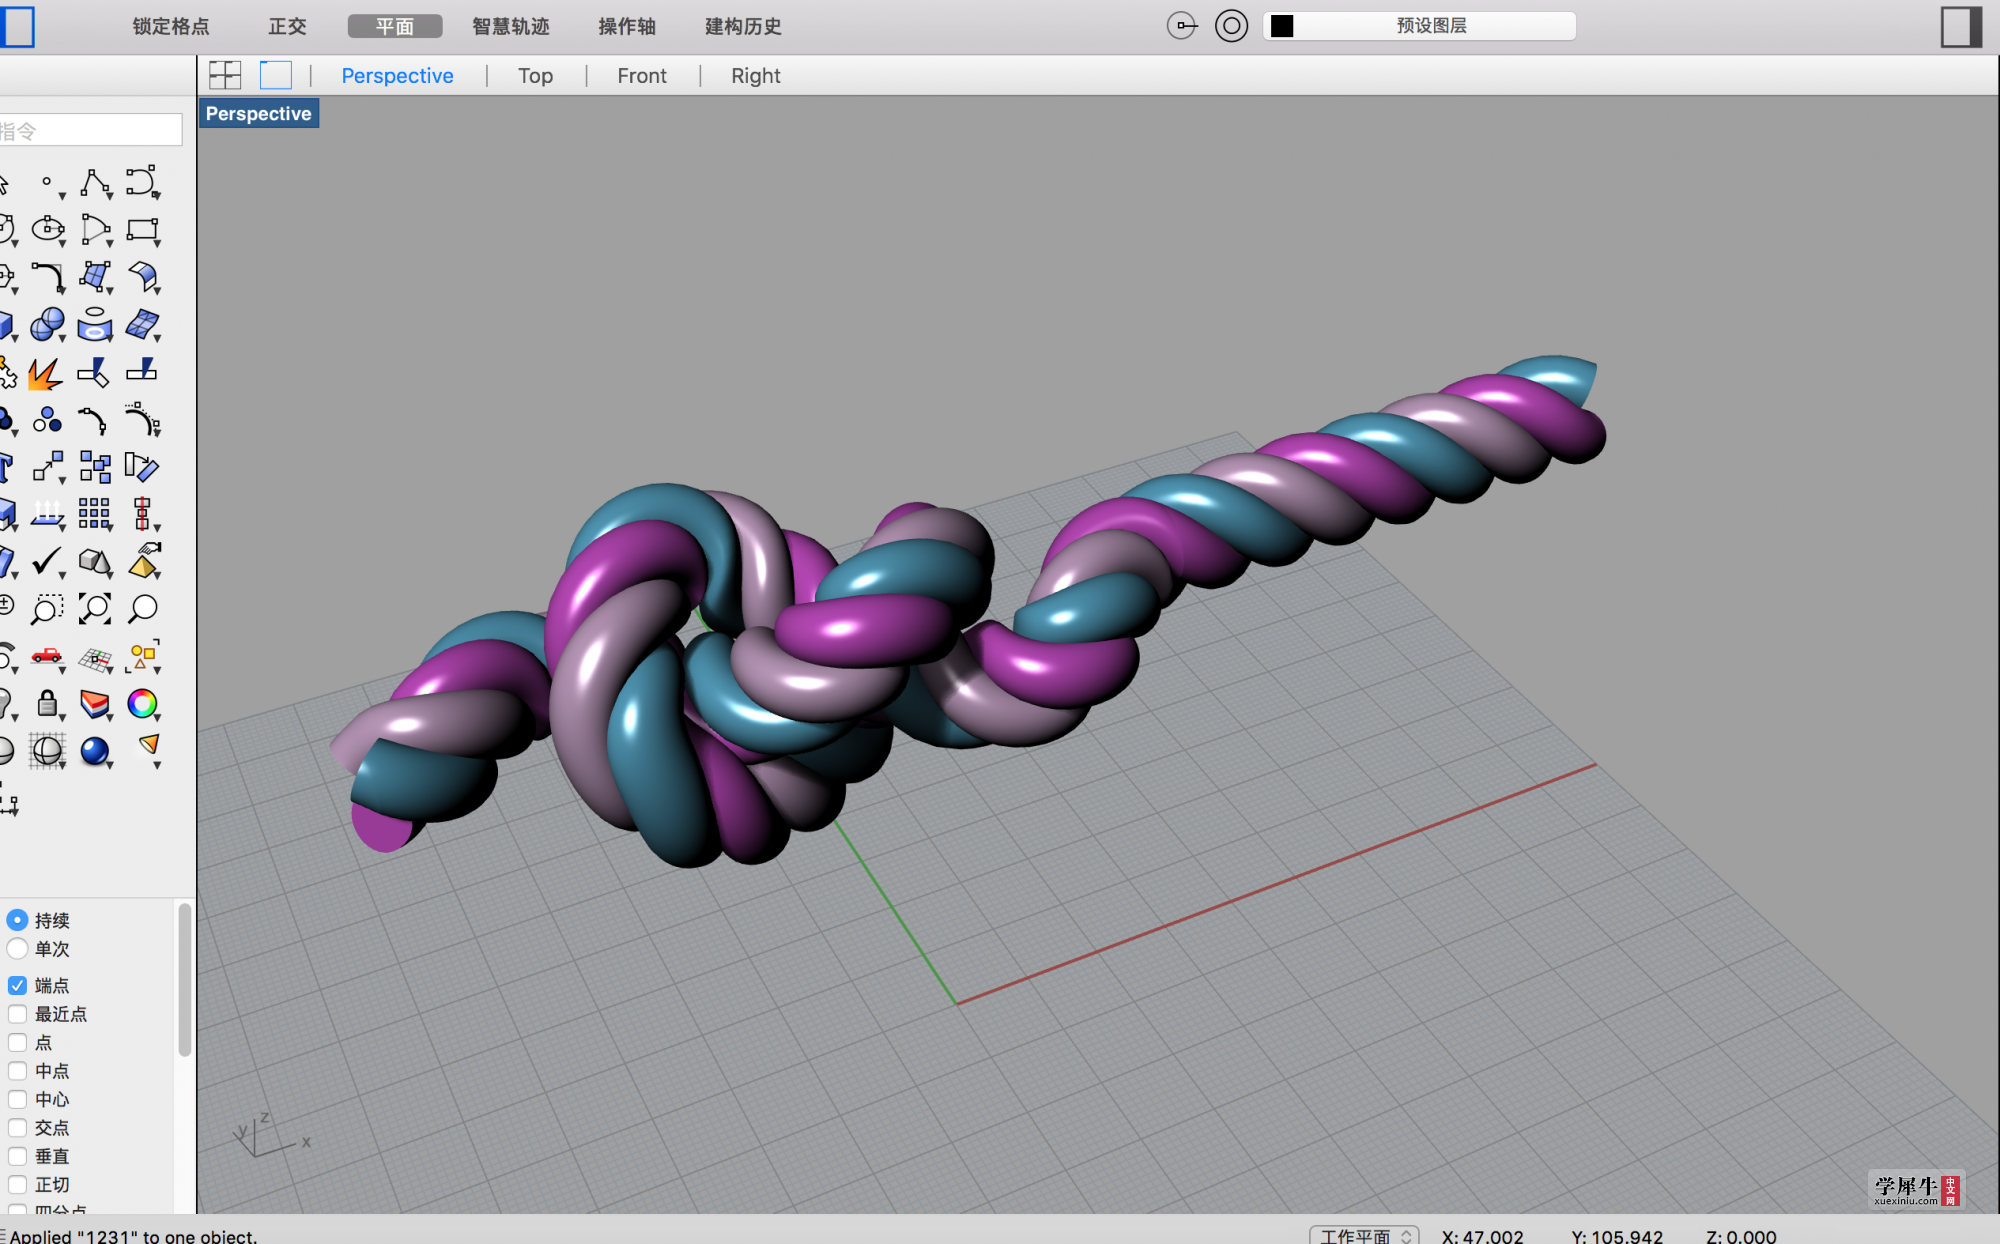This screenshot has width=2000, height=1244.
Task: Select the Zoom Extents tool
Action: point(95,608)
